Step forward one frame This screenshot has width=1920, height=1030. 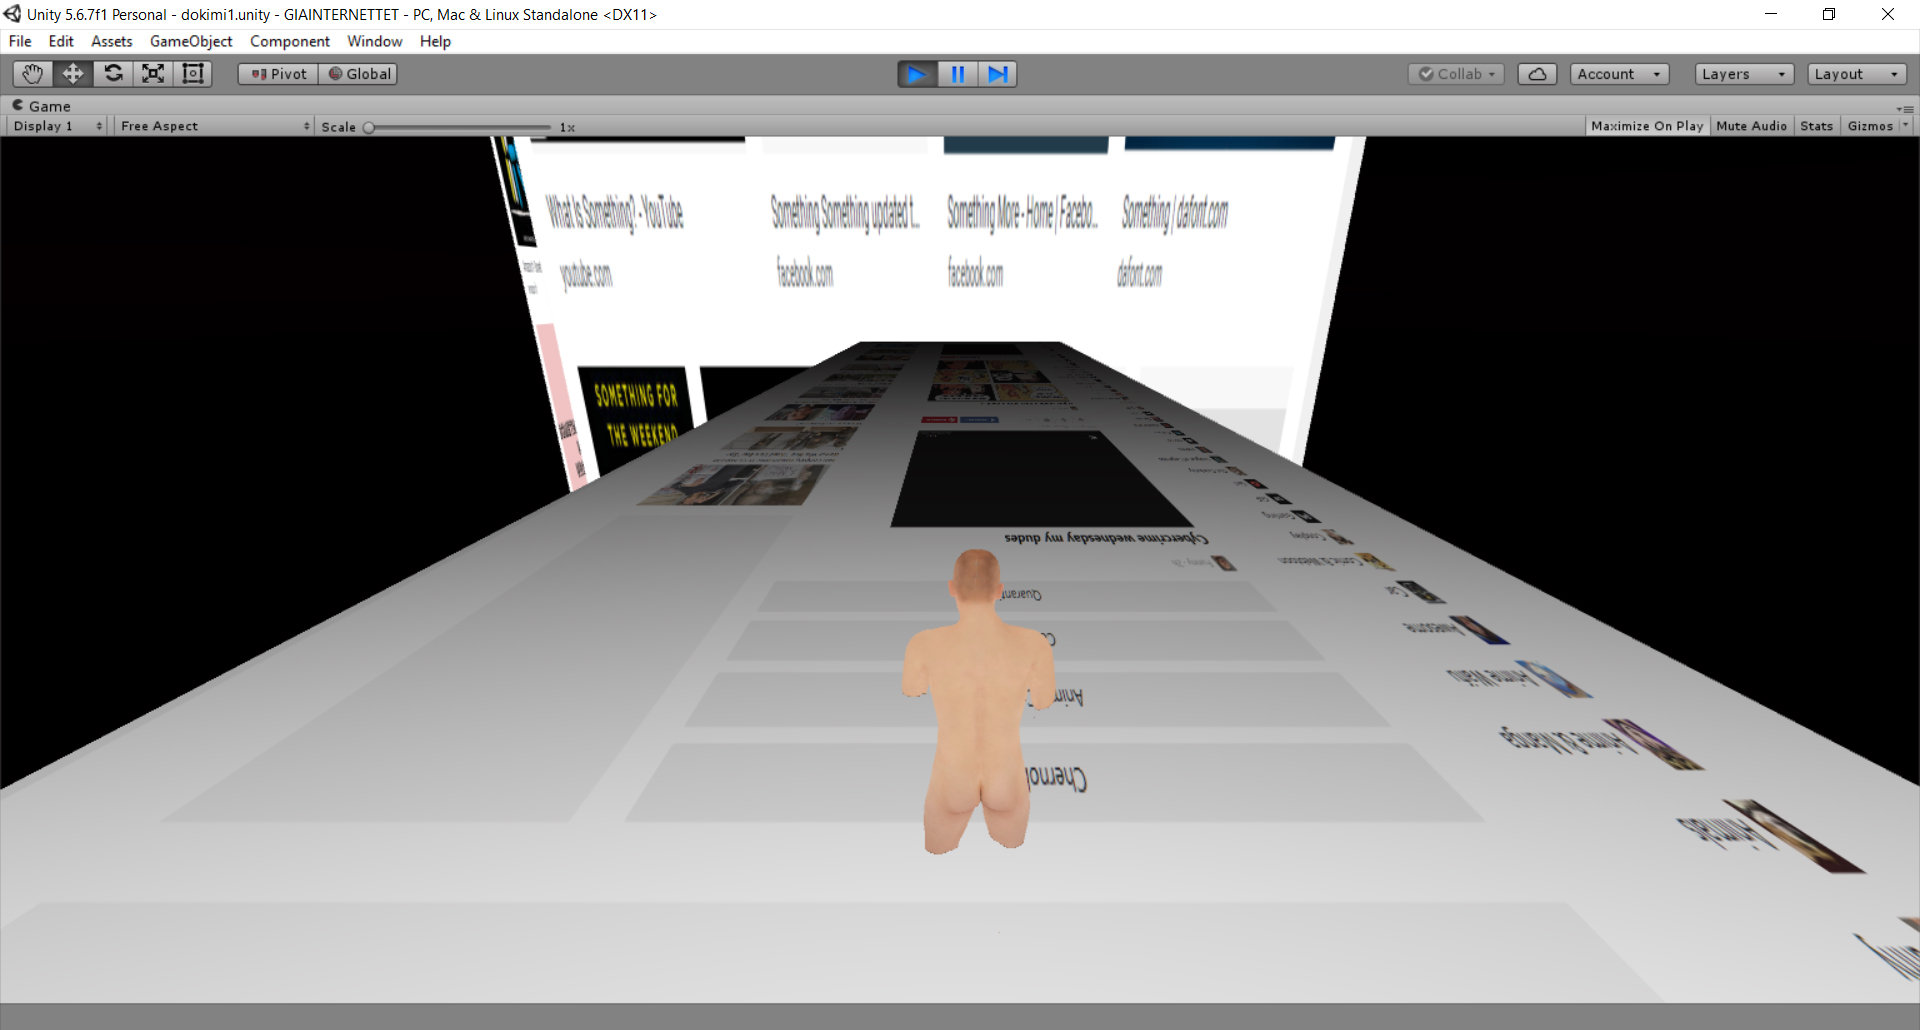tap(997, 74)
